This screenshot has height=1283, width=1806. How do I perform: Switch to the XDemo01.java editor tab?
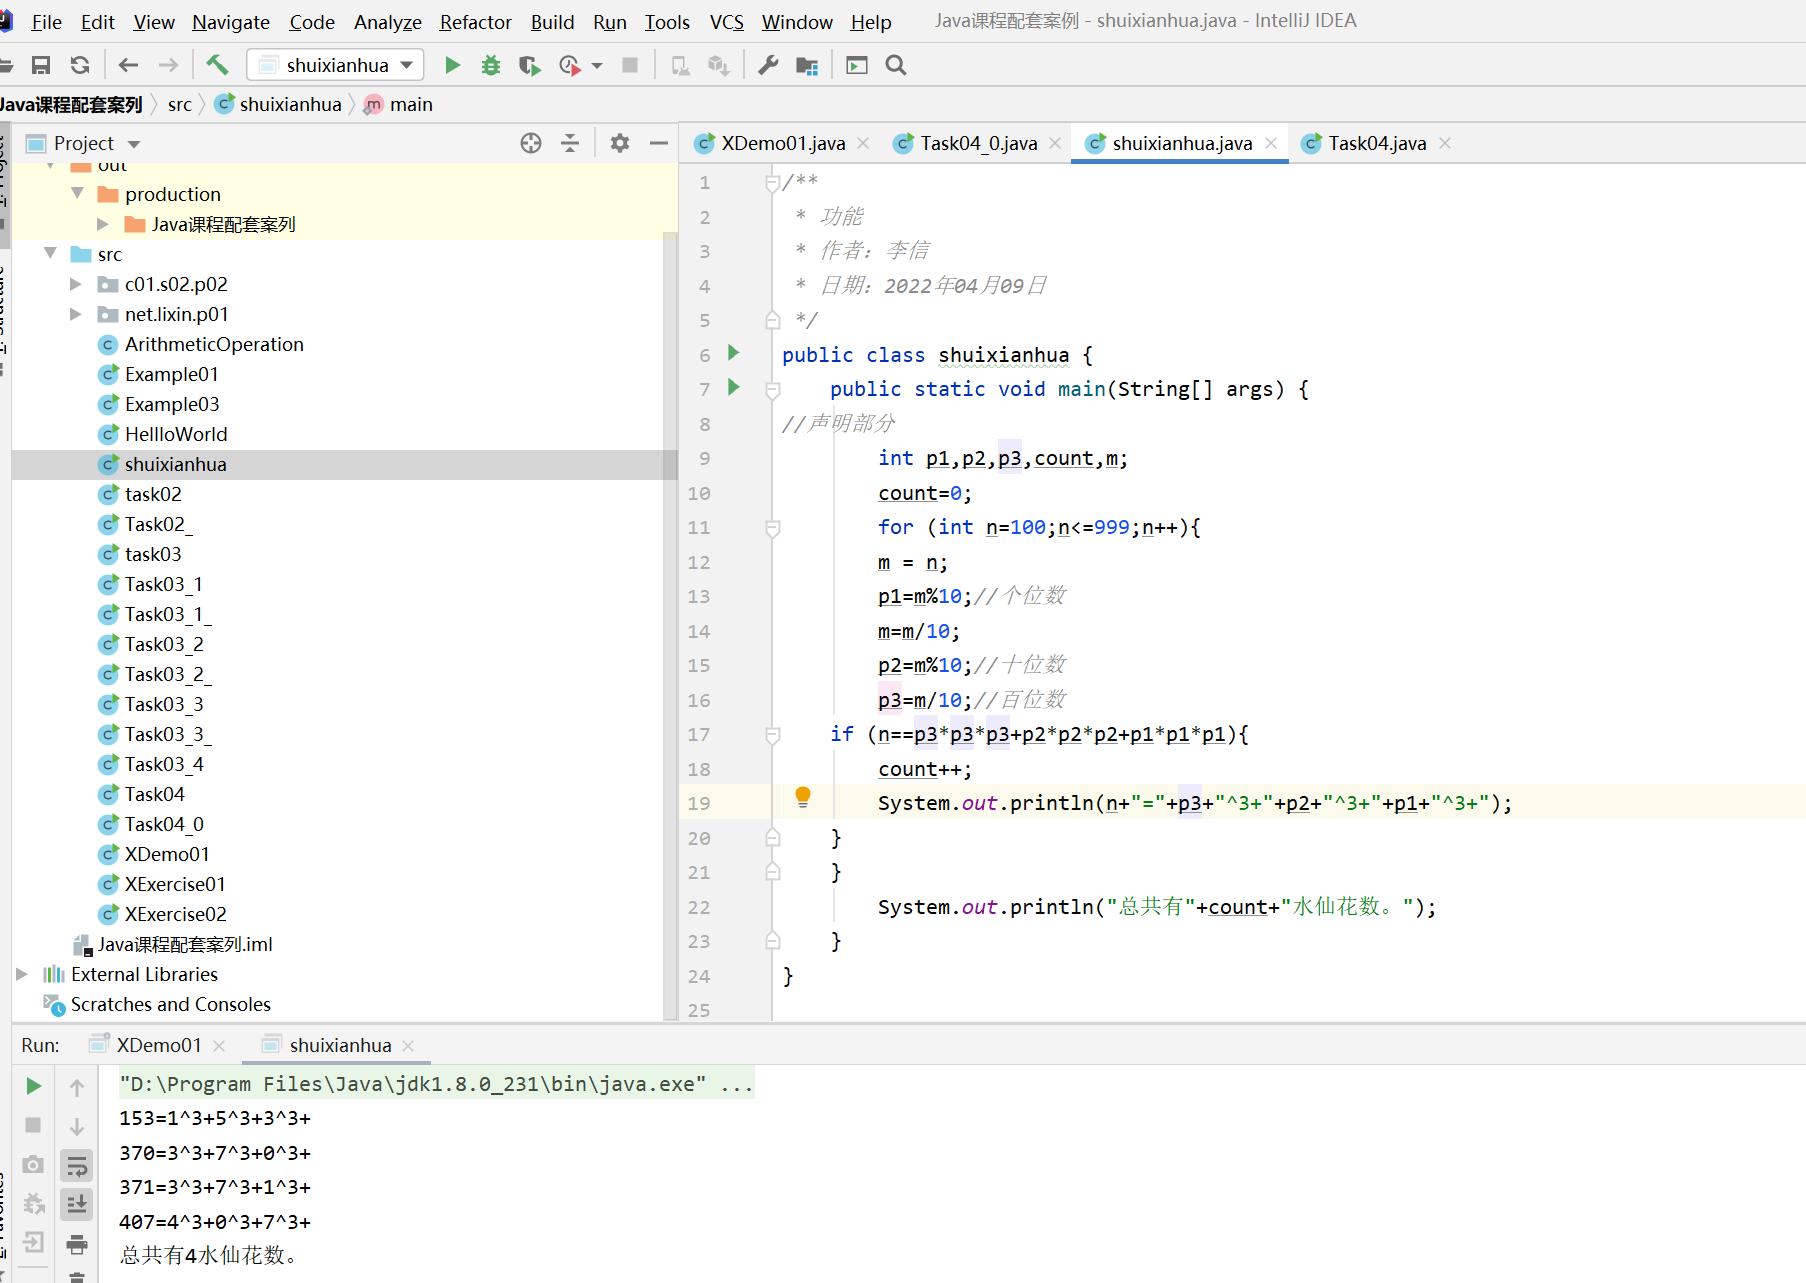pyautogui.click(x=783, y=143)
